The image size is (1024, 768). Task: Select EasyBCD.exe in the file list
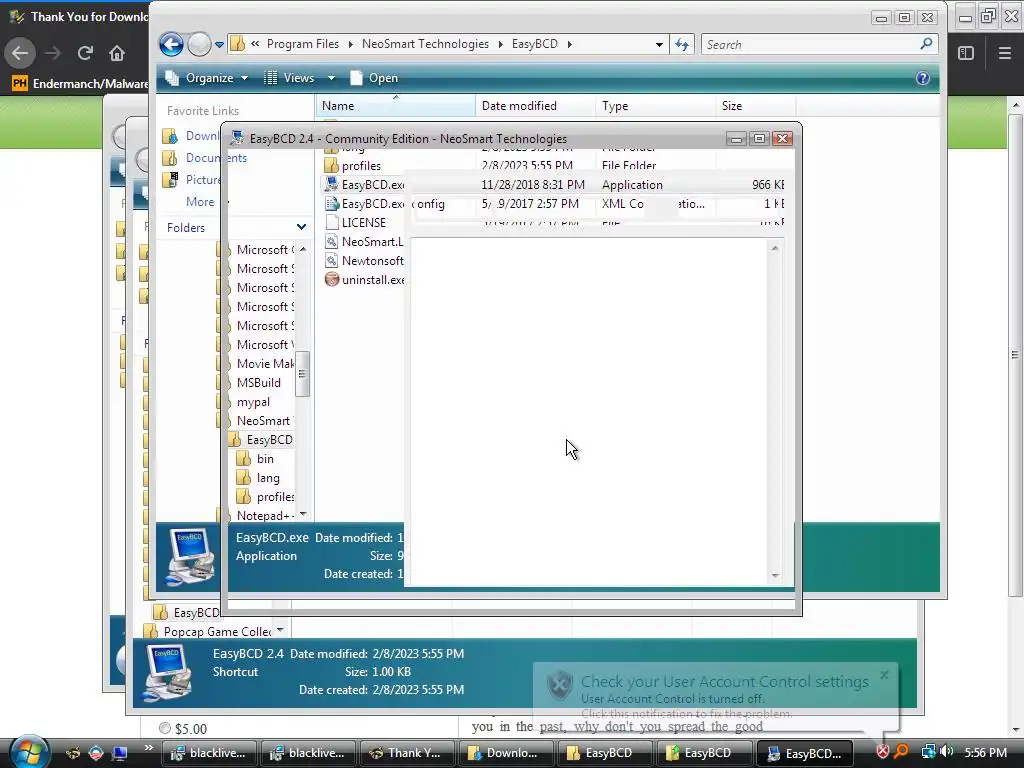coord(364,185)
